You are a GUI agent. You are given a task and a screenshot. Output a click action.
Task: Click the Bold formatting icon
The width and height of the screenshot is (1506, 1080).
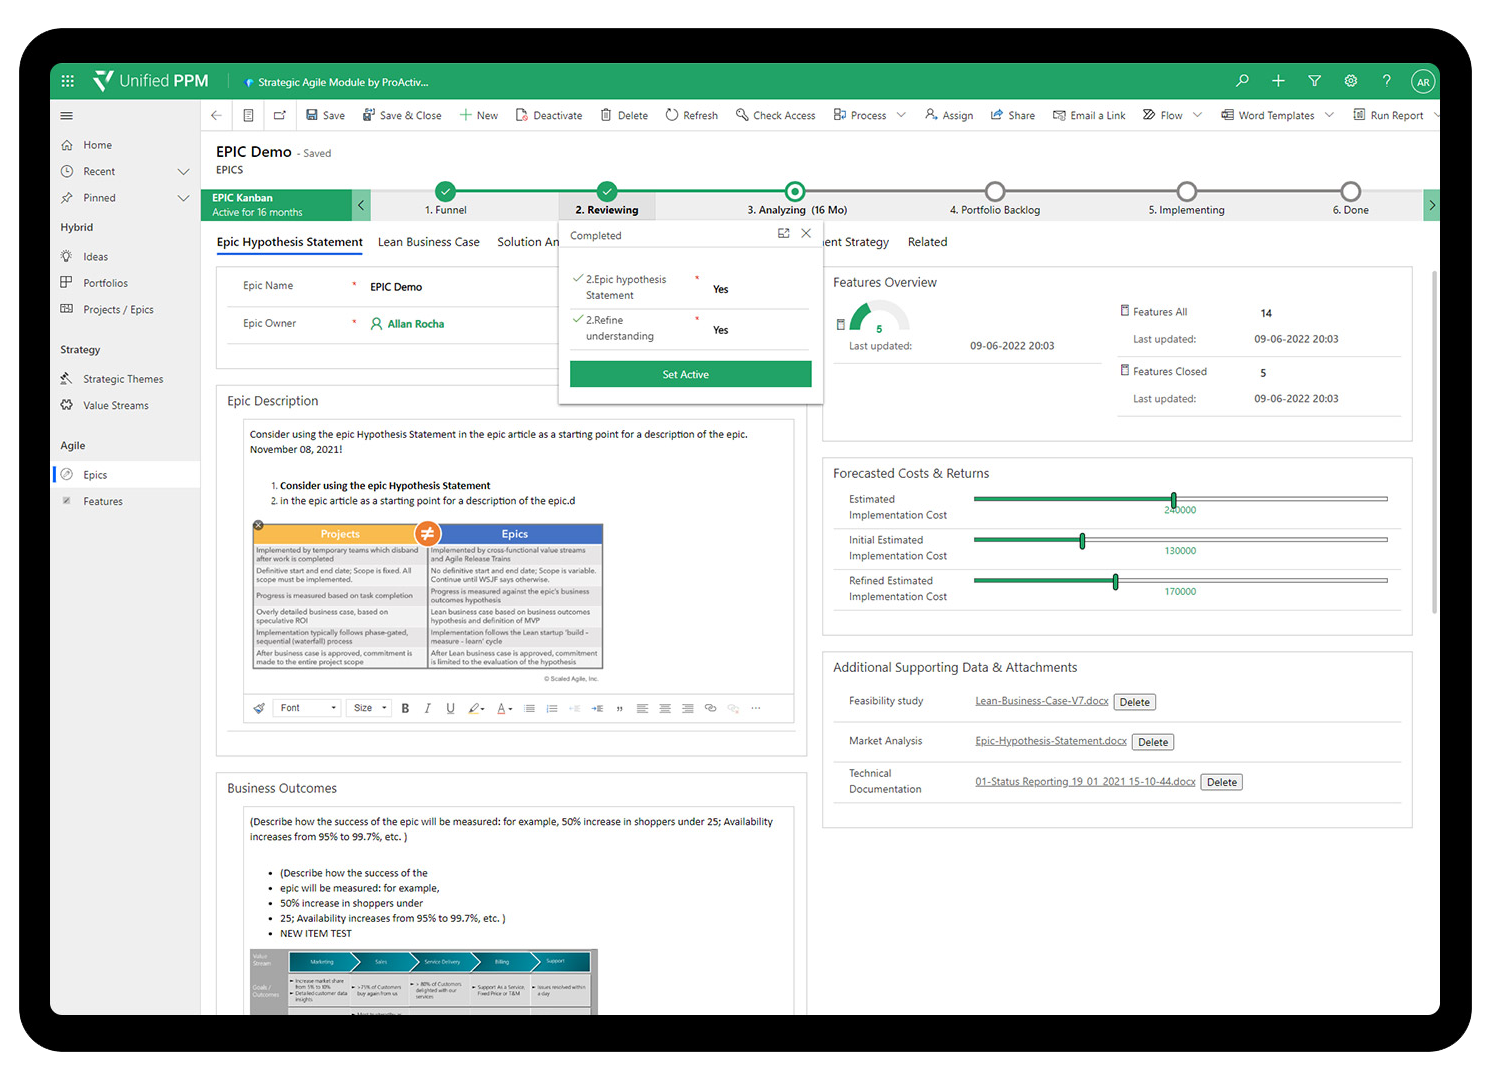(x=405, y=708)
